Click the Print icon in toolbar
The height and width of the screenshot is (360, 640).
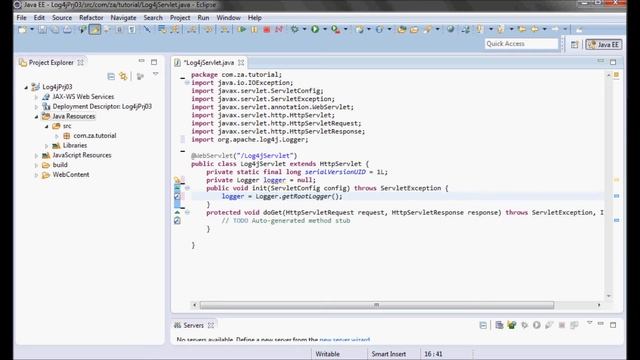click(67, 29)
